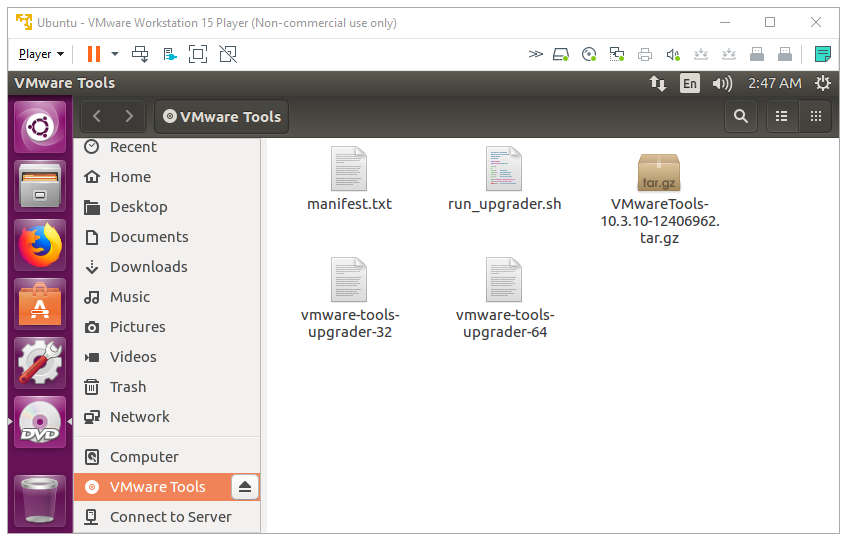This screenshot has width=848, height=541.
Task: Select the manifest.txt file
Action: pos(349,179)
